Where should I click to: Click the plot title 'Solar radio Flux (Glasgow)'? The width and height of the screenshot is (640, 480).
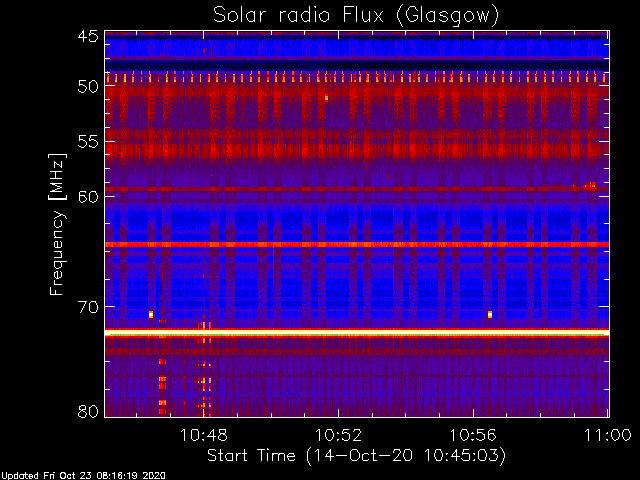point(356,15)
